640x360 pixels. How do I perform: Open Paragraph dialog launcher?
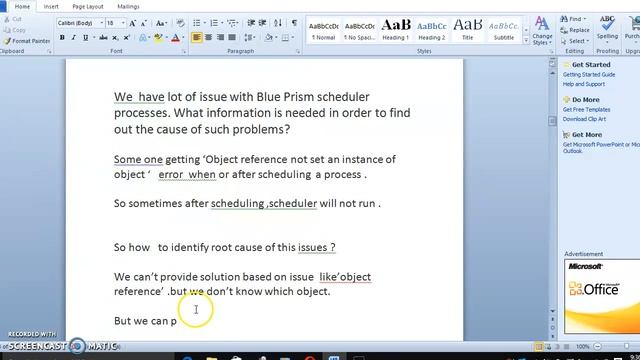[298, 51]
